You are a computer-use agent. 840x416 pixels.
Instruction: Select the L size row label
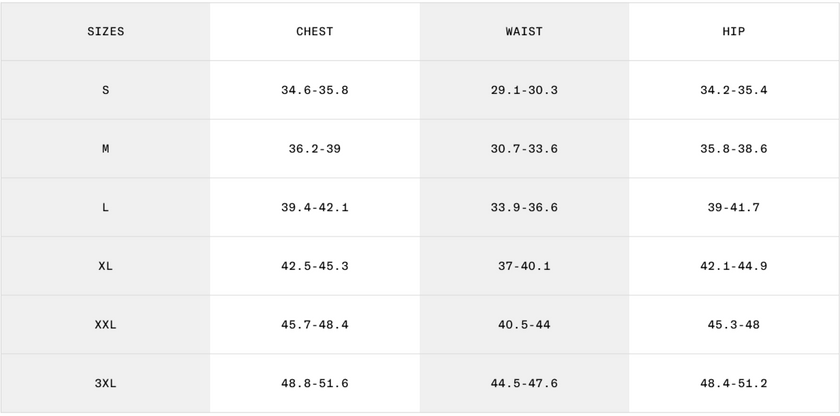pyautogui.click(x=106, y=208)
